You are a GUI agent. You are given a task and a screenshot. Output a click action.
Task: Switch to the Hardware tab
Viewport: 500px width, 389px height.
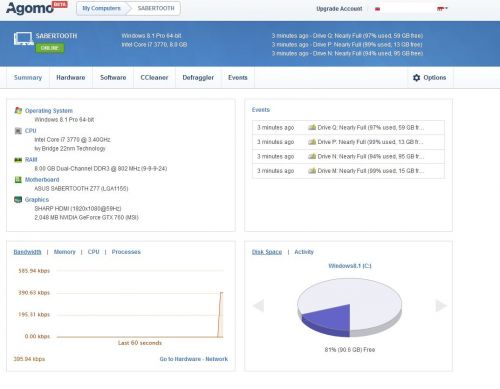click(71, 77)
